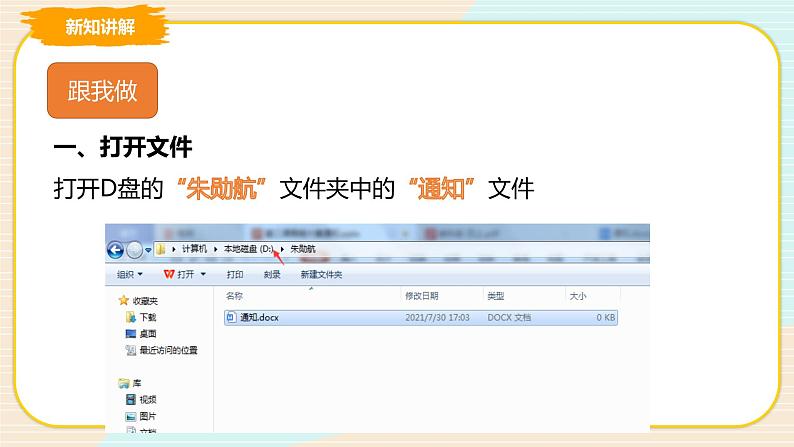Viewport: 794px width, 447px height.
Task: Select 桌面 desktop in navigation pane
Action: pyautogui.click(x=147, y=334)
